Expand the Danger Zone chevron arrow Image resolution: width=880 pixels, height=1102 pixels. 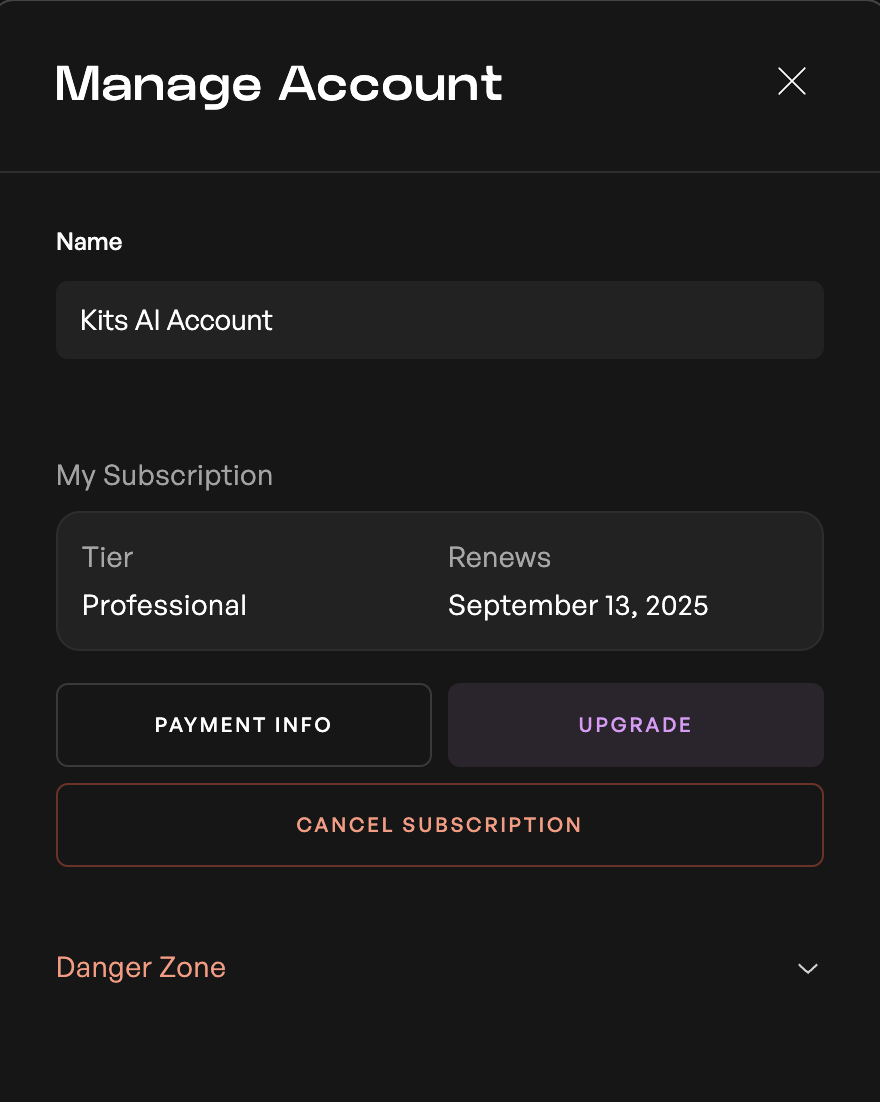pos(807,968)
